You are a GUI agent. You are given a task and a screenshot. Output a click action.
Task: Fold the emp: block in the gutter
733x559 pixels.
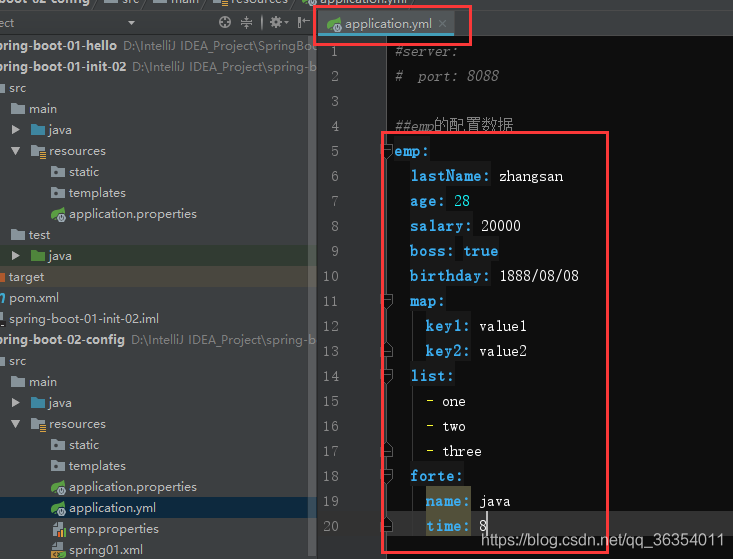click(388, 151)
